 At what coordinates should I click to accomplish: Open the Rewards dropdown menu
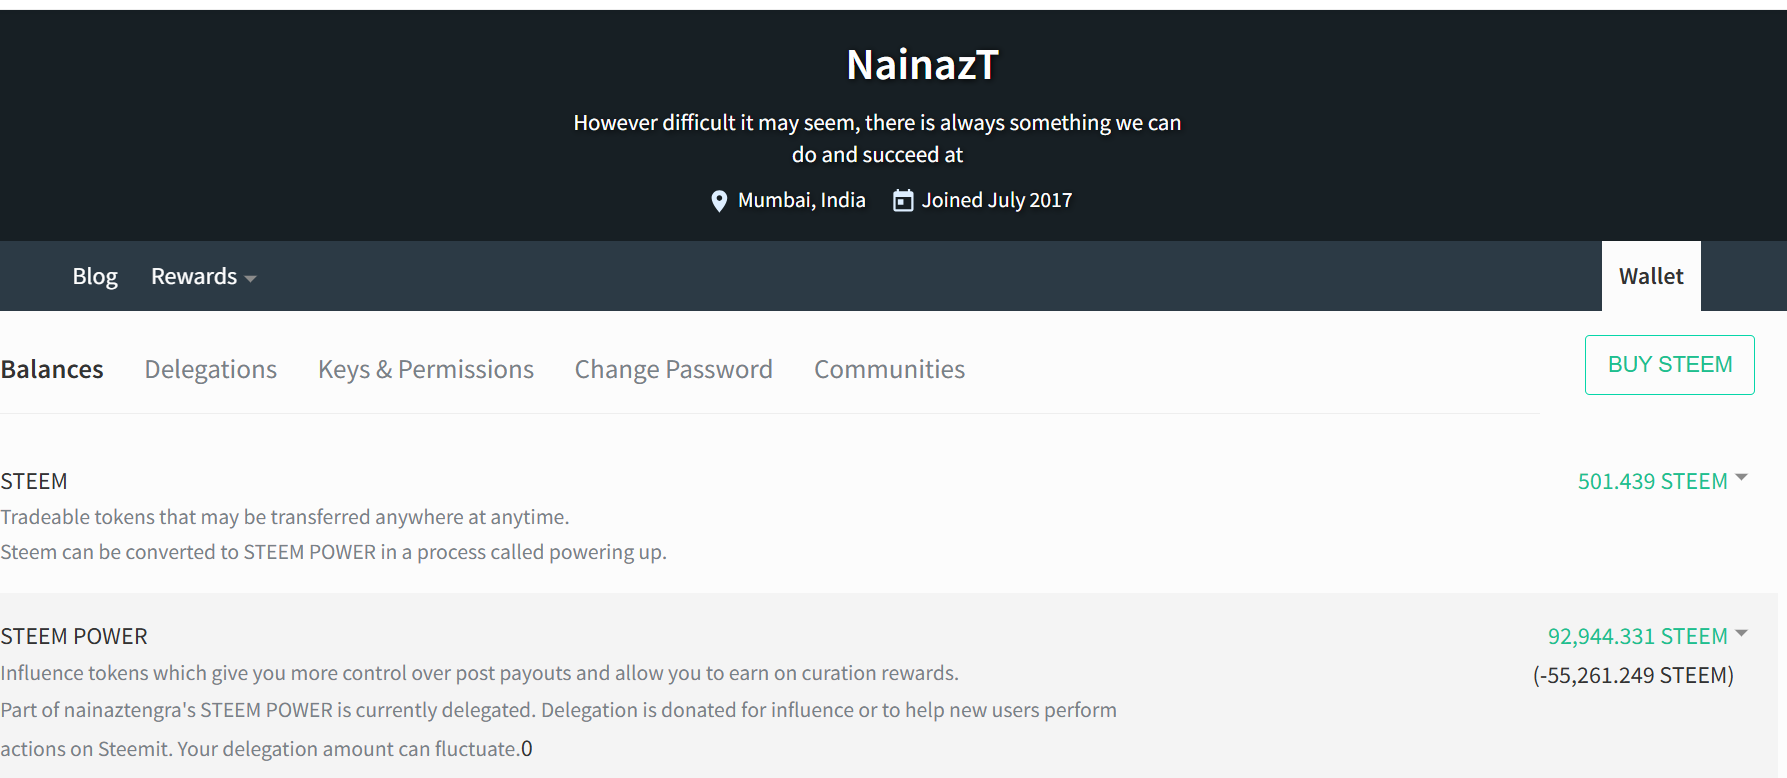point(203,276)
